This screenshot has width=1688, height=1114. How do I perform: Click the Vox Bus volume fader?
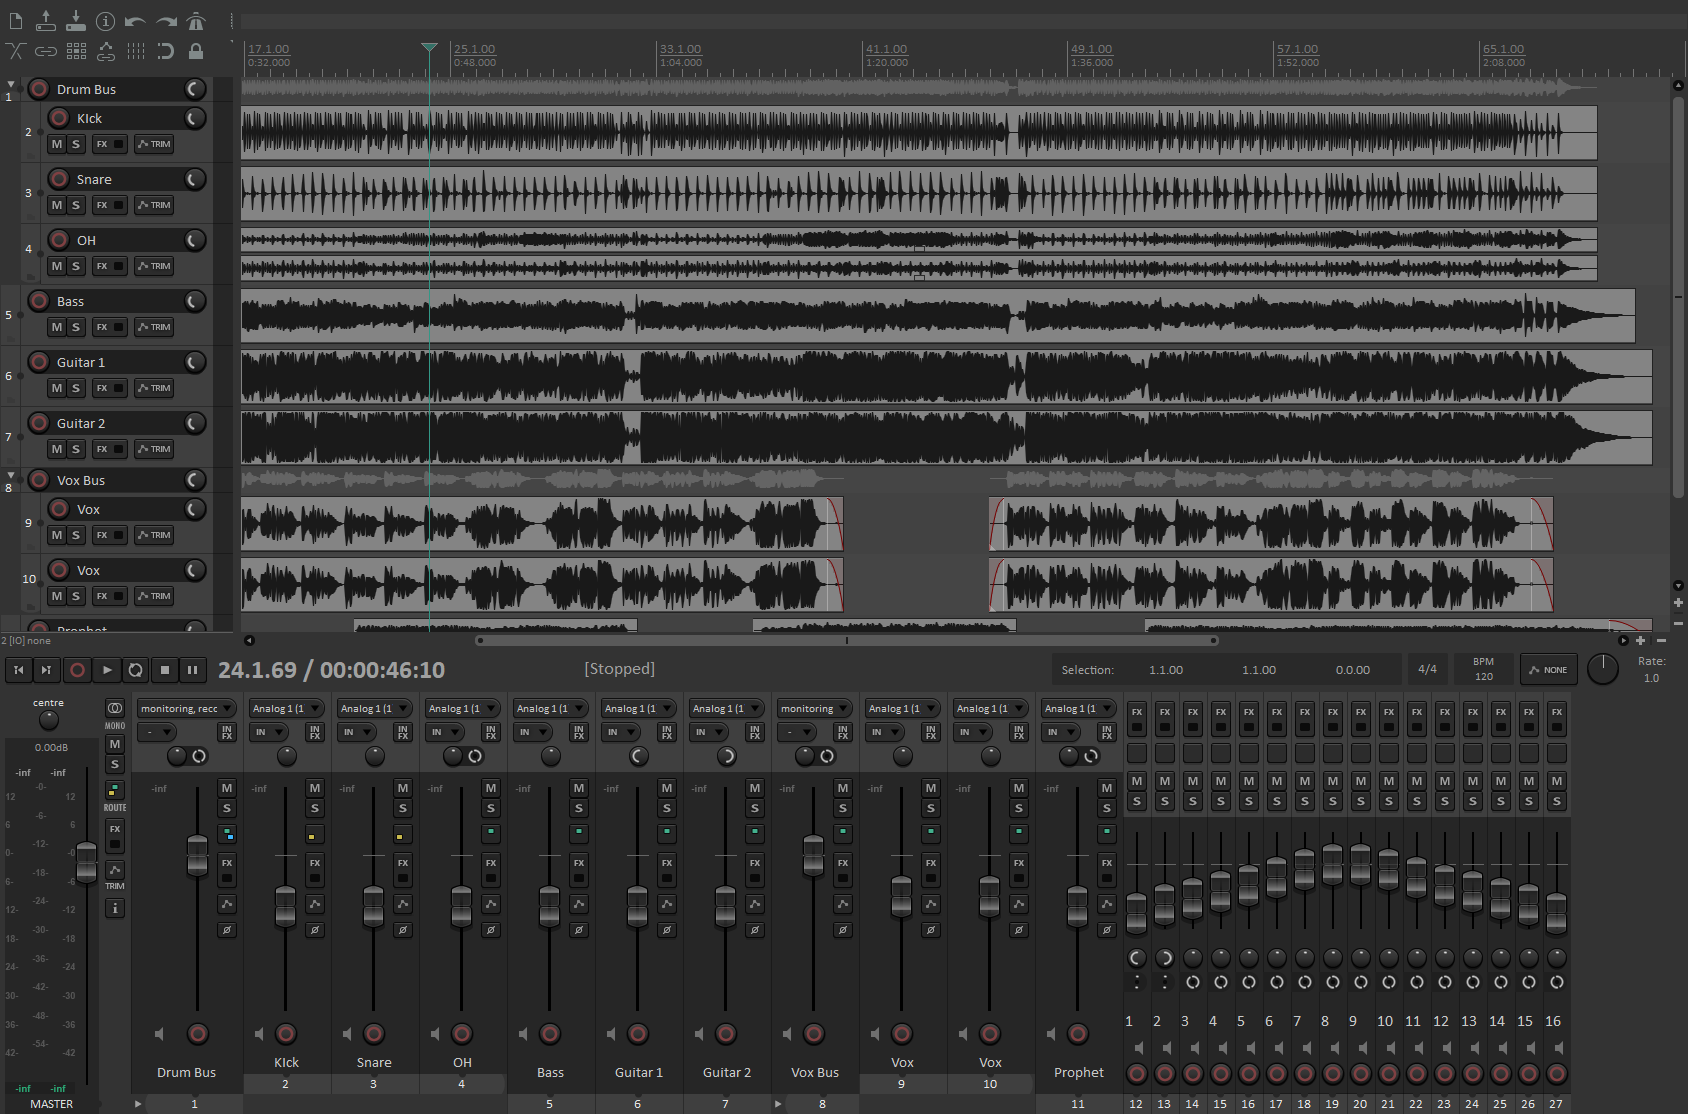[813, 855]
